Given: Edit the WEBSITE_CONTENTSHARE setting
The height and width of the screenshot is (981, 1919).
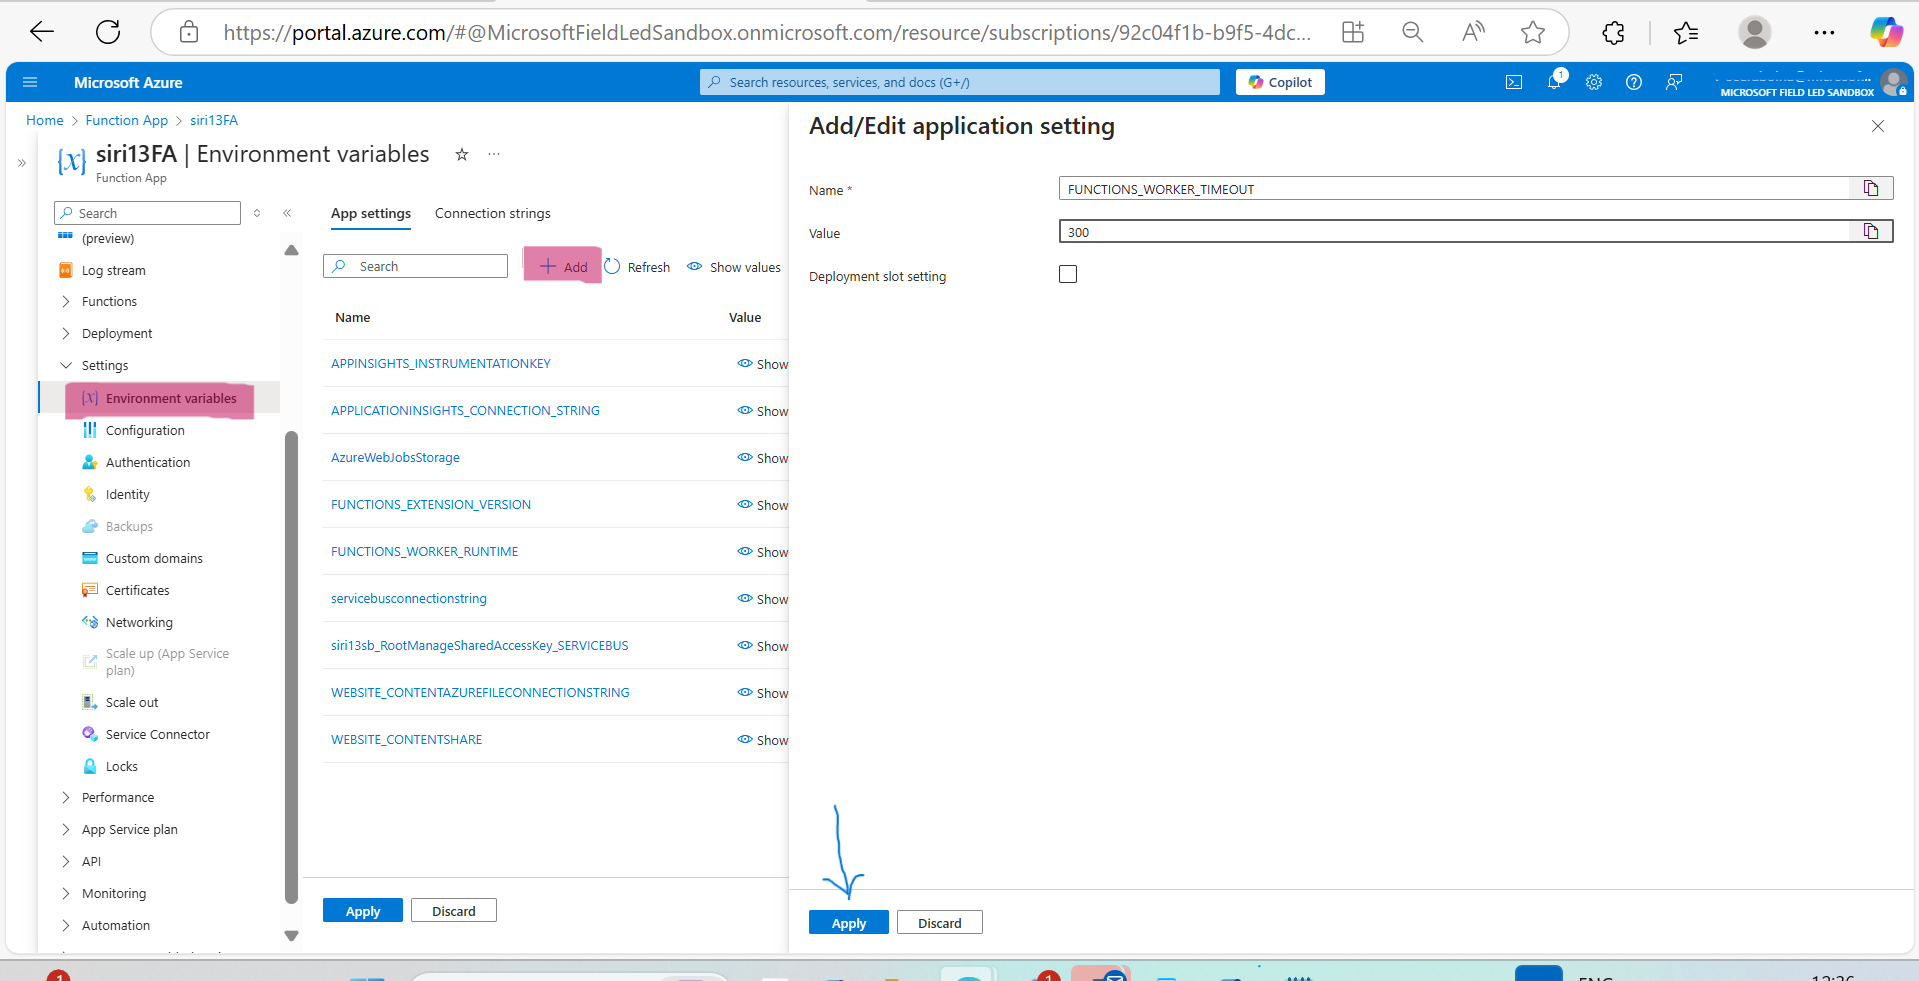Looking at the screenshot, I should [406, 740].
